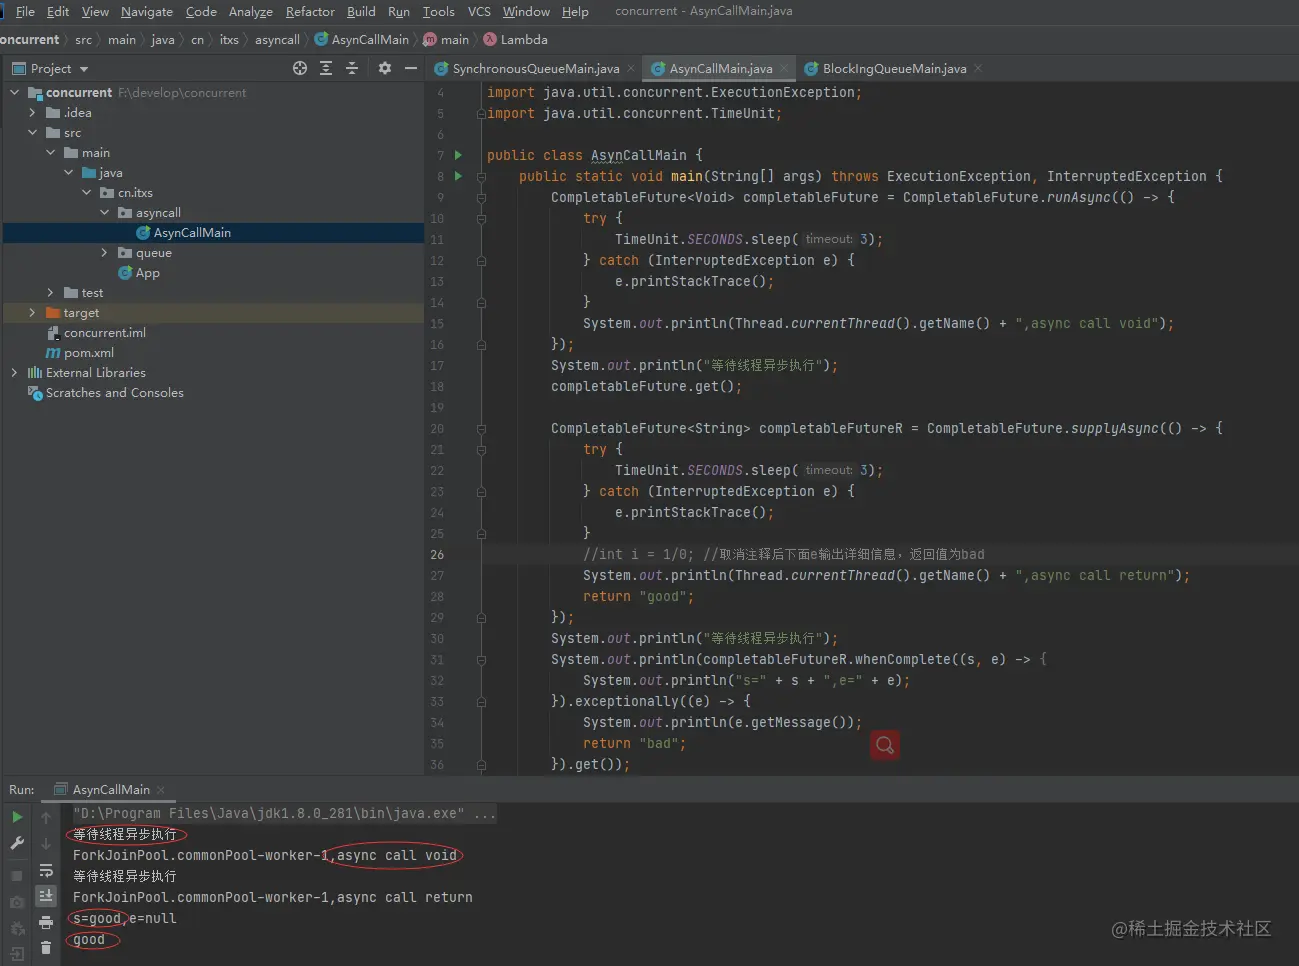This screenshot has height=966, width=1299.
Task: Click down stack trace arrow icon
Action: [46, 843]
